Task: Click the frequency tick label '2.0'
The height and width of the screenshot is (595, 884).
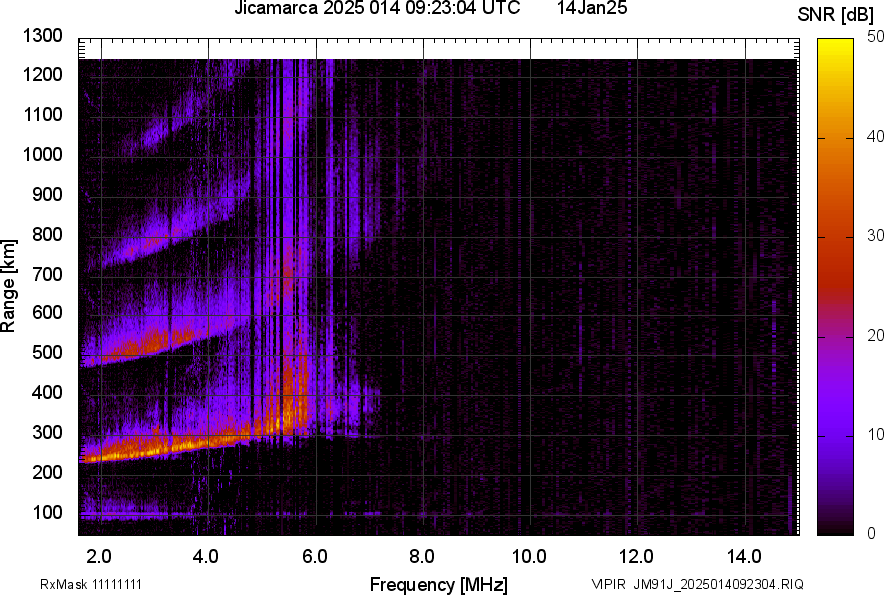Action: (99, 557)
